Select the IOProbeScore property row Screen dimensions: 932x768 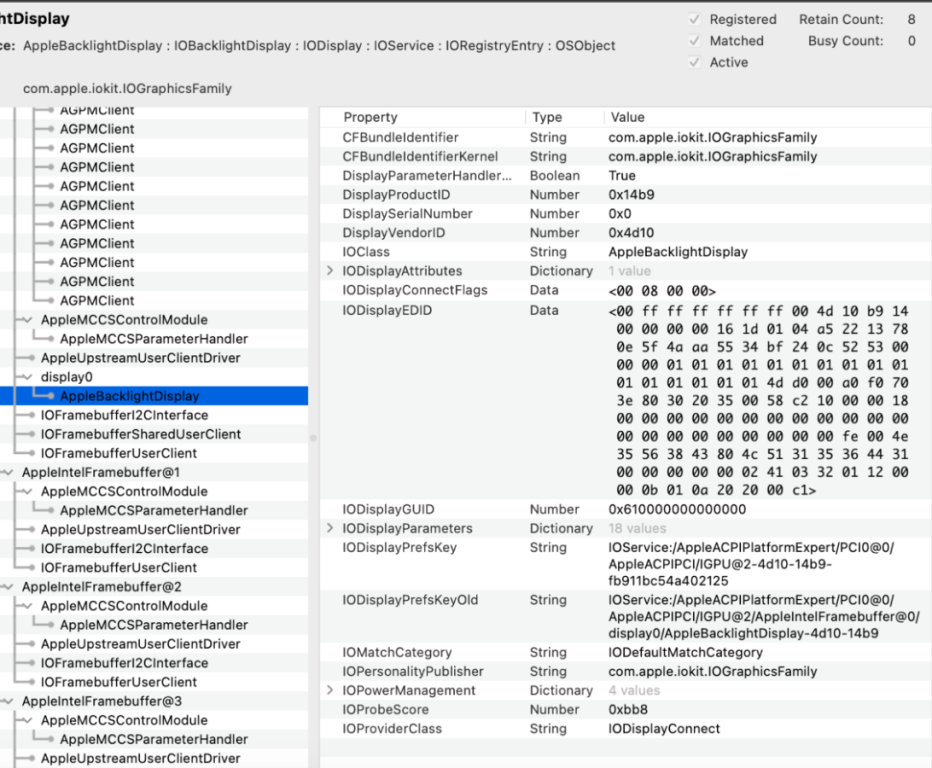[x=386, y=710]
